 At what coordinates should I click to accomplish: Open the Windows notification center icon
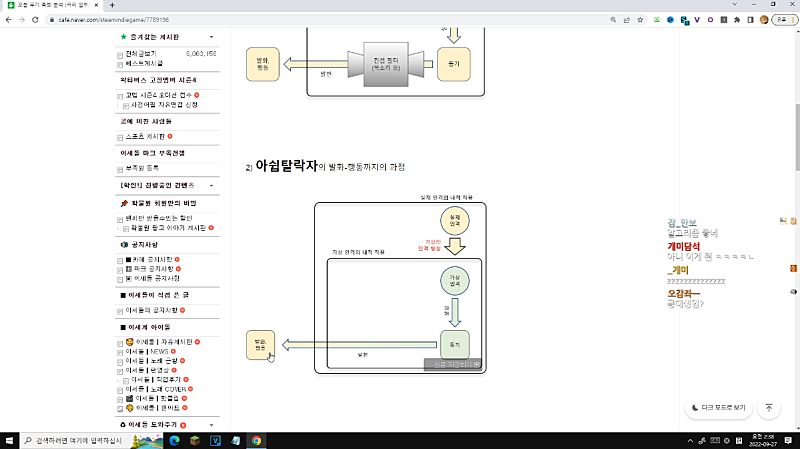788,440
